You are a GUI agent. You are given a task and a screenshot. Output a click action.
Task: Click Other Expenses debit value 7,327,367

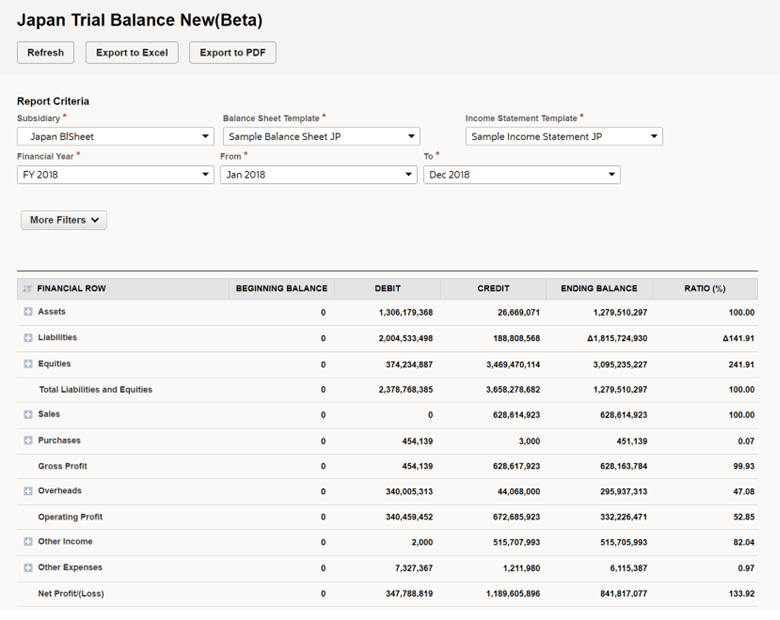(x=414, y=568)
